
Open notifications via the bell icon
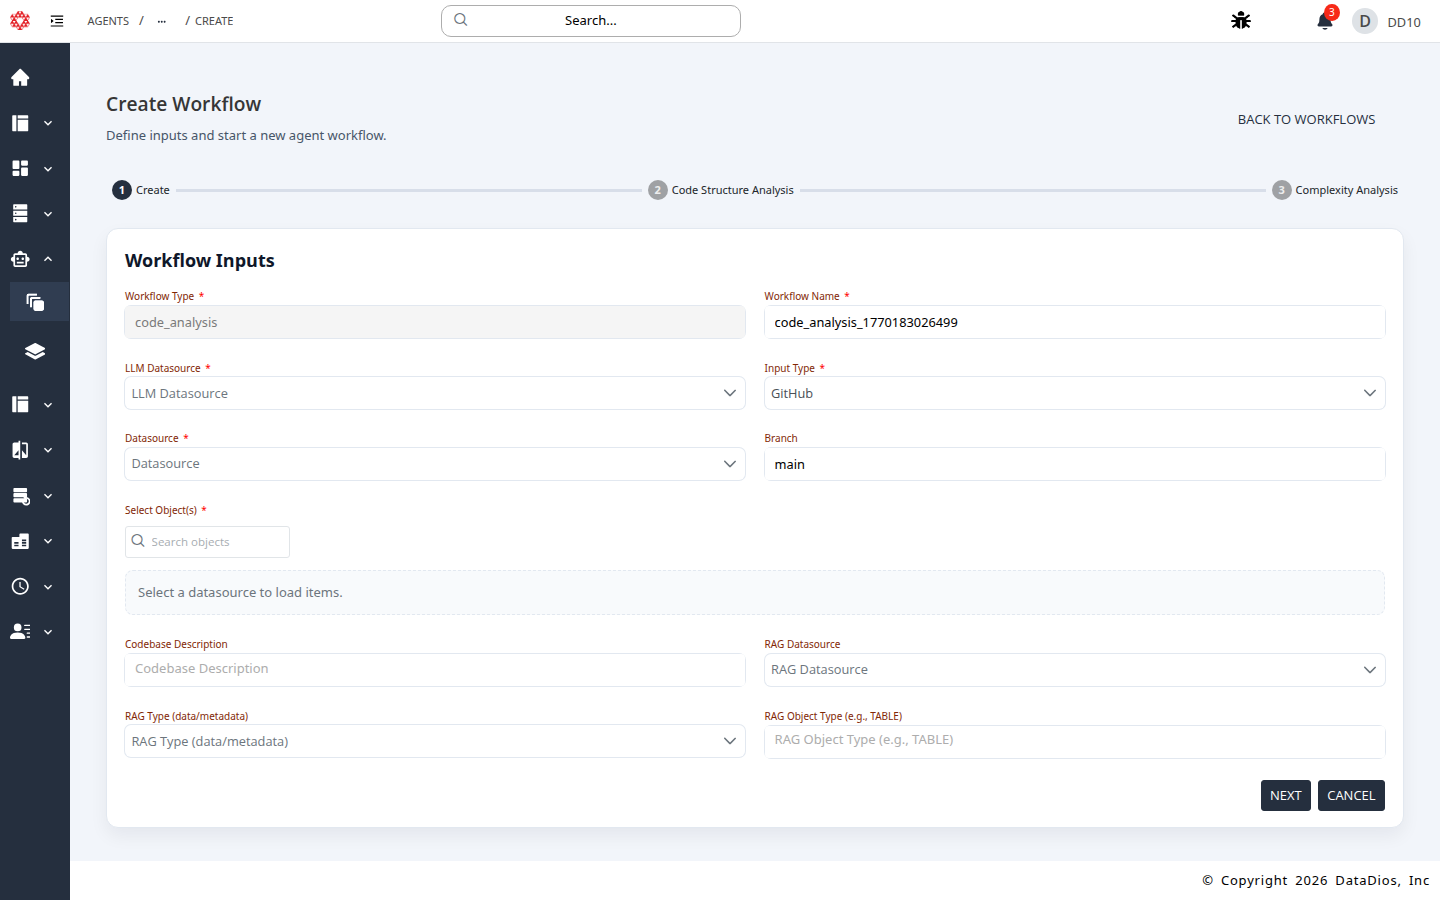(1322, 21)
